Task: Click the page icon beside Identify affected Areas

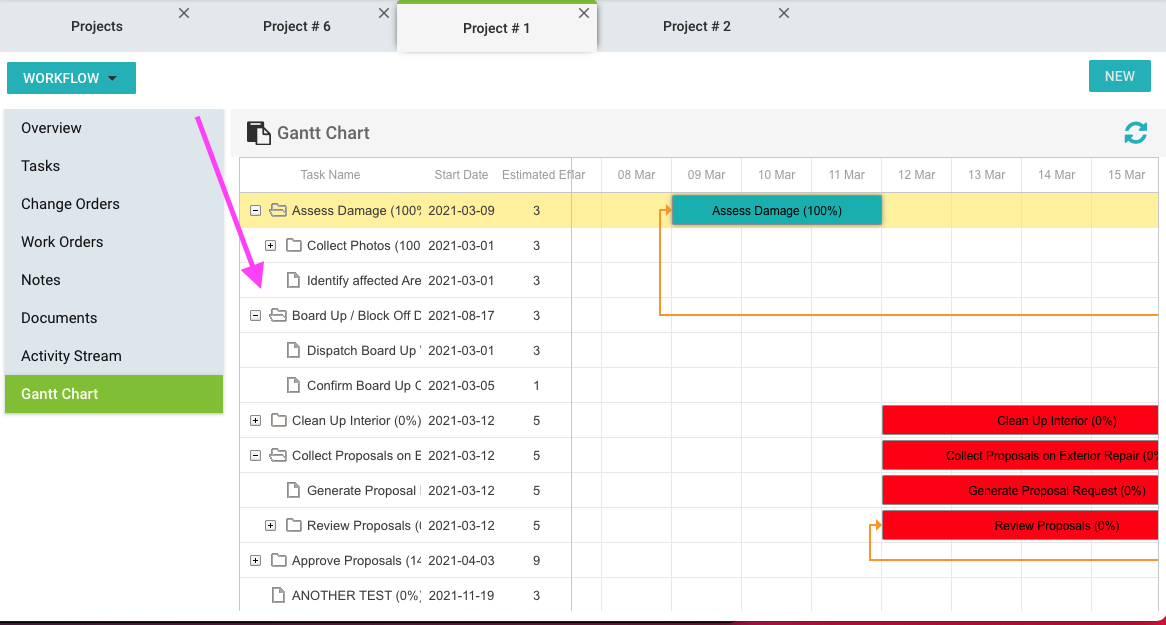Action: 291,280
